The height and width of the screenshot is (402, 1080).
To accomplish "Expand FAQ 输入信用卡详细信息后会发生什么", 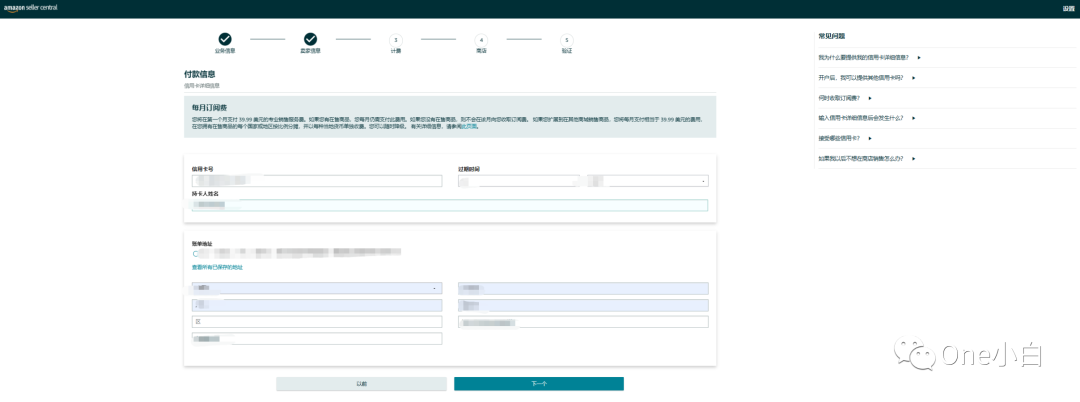I will (x=864, y=118).
